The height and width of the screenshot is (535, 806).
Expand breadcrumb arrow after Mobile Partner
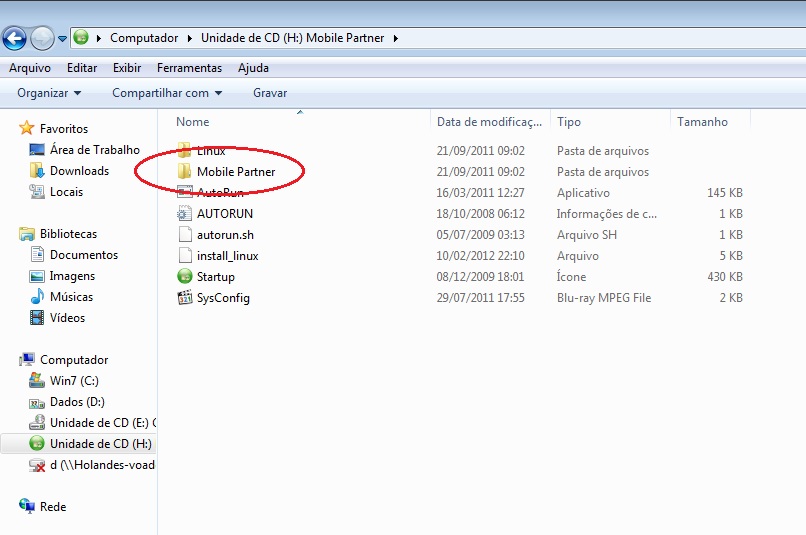[396, 38]
